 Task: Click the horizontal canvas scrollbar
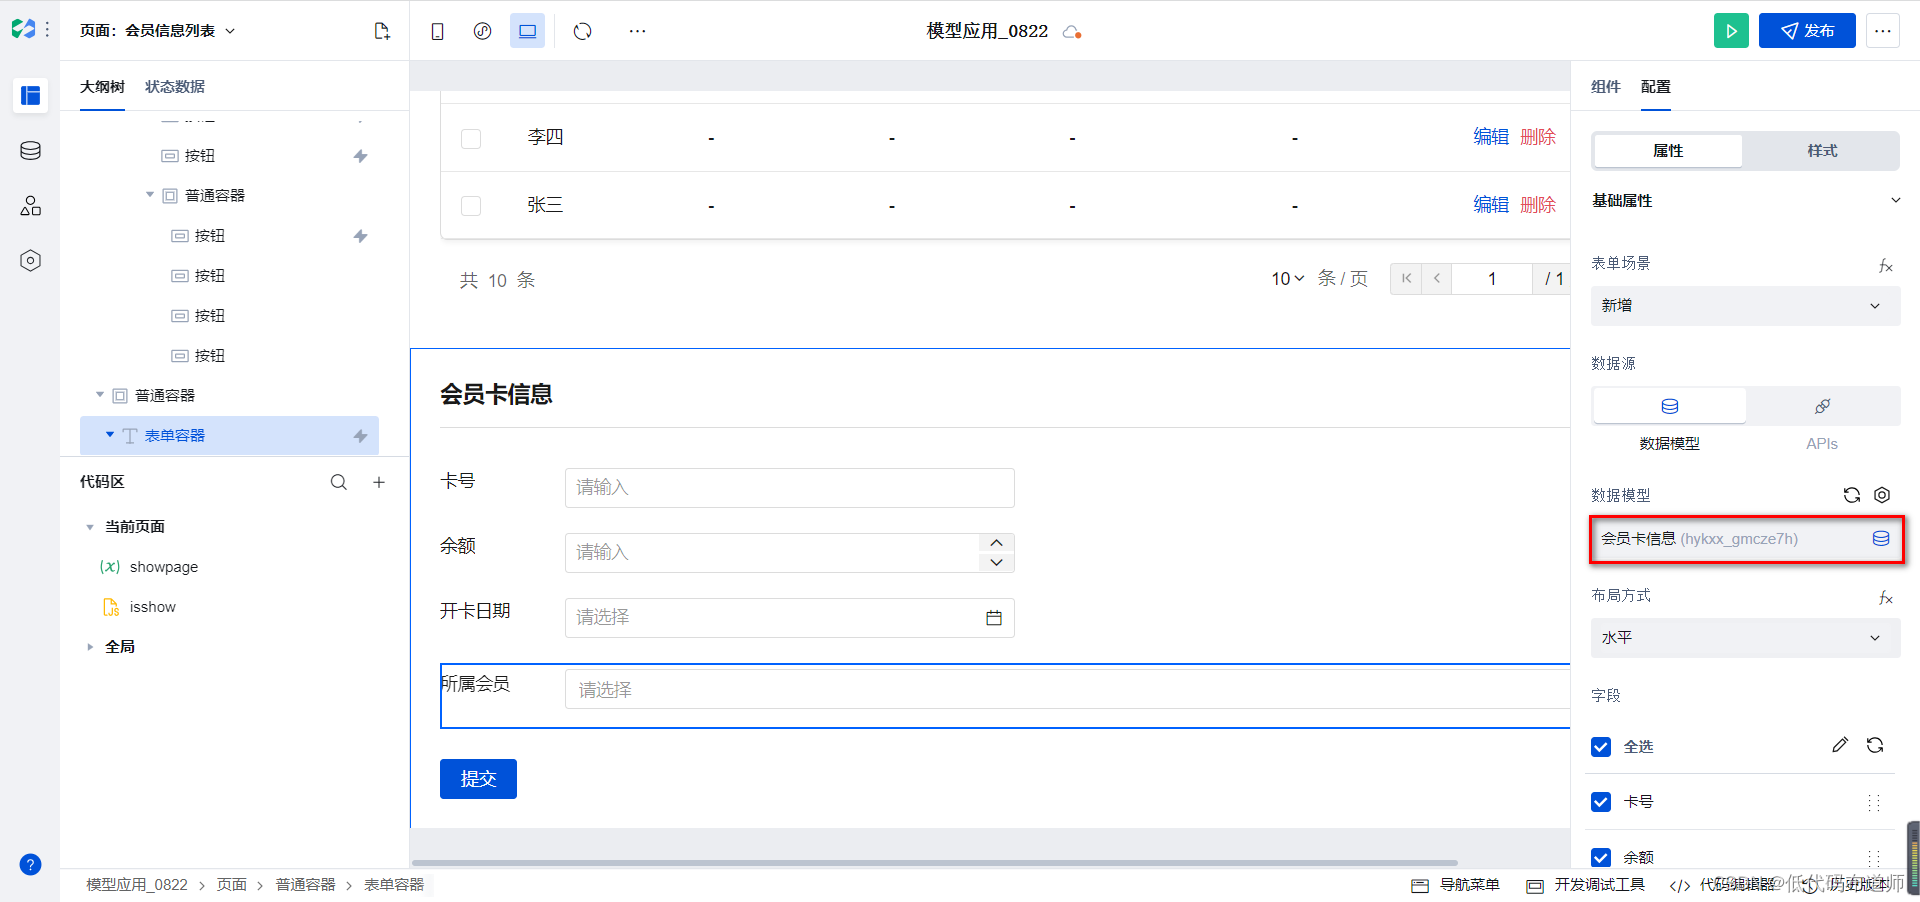click(934, 862)
